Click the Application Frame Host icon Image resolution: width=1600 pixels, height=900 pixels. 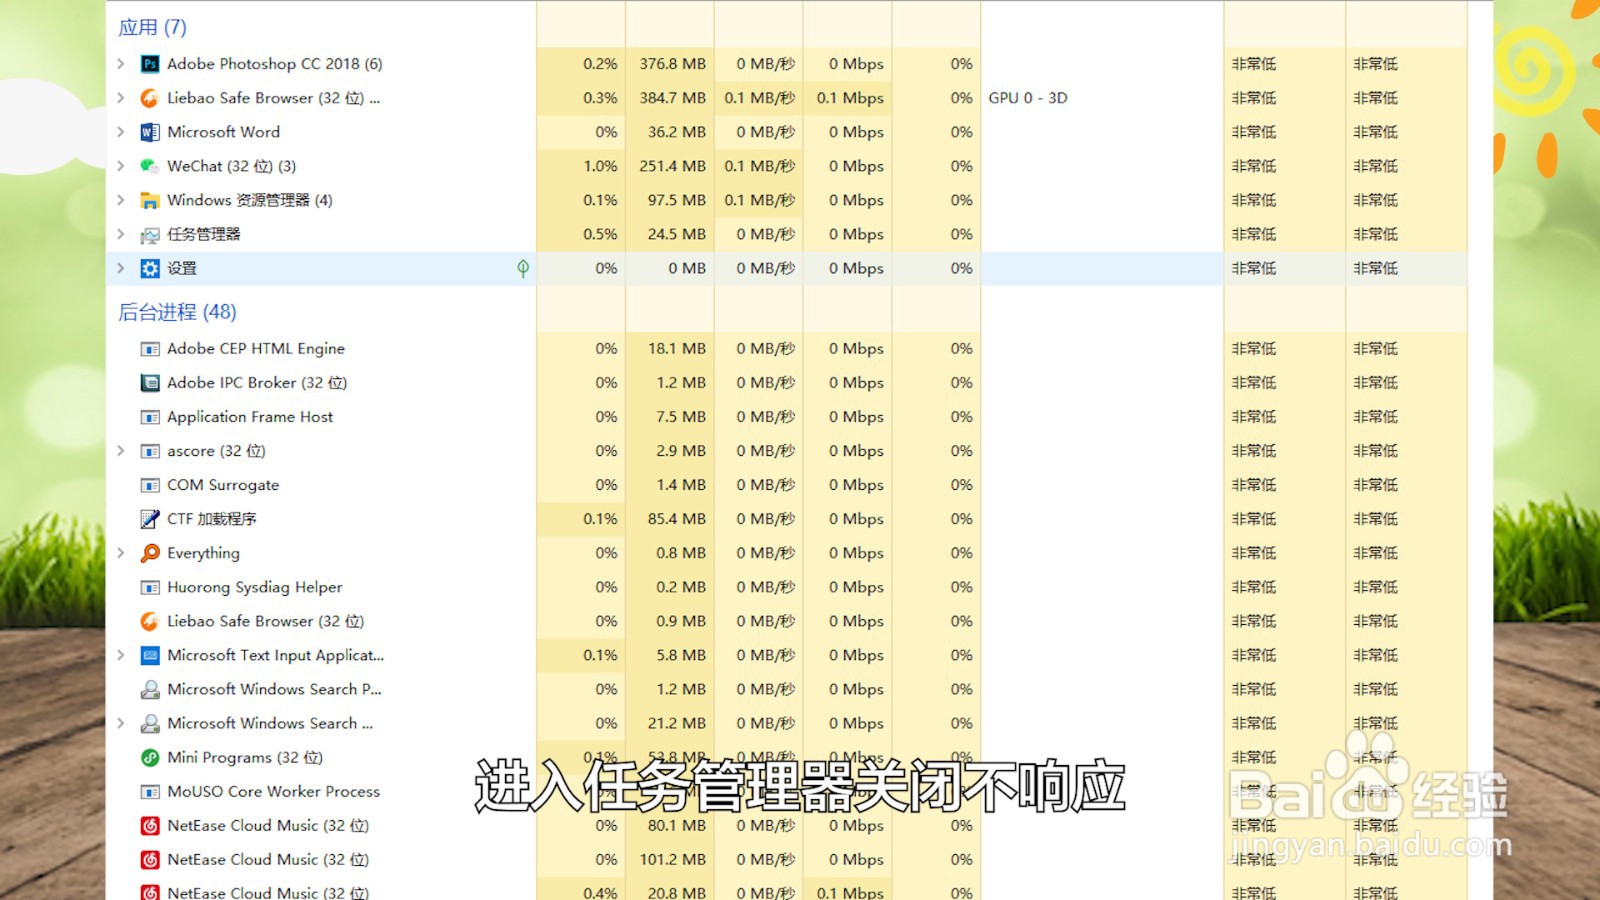pos(150,417)
